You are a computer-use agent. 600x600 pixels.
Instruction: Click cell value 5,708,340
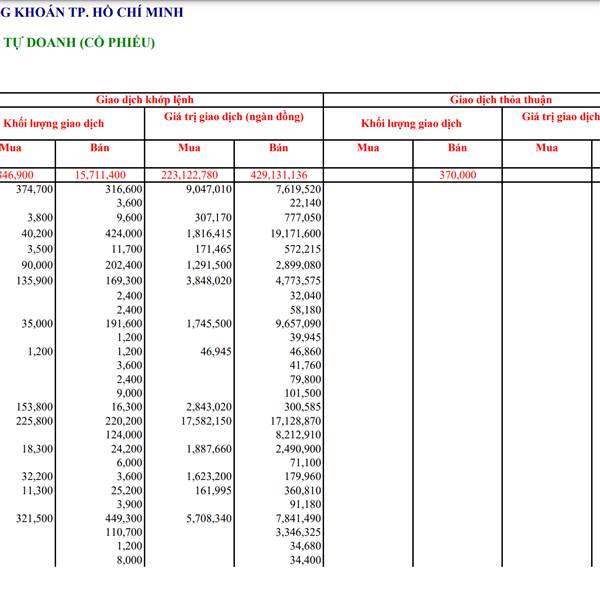coord(209,519)
